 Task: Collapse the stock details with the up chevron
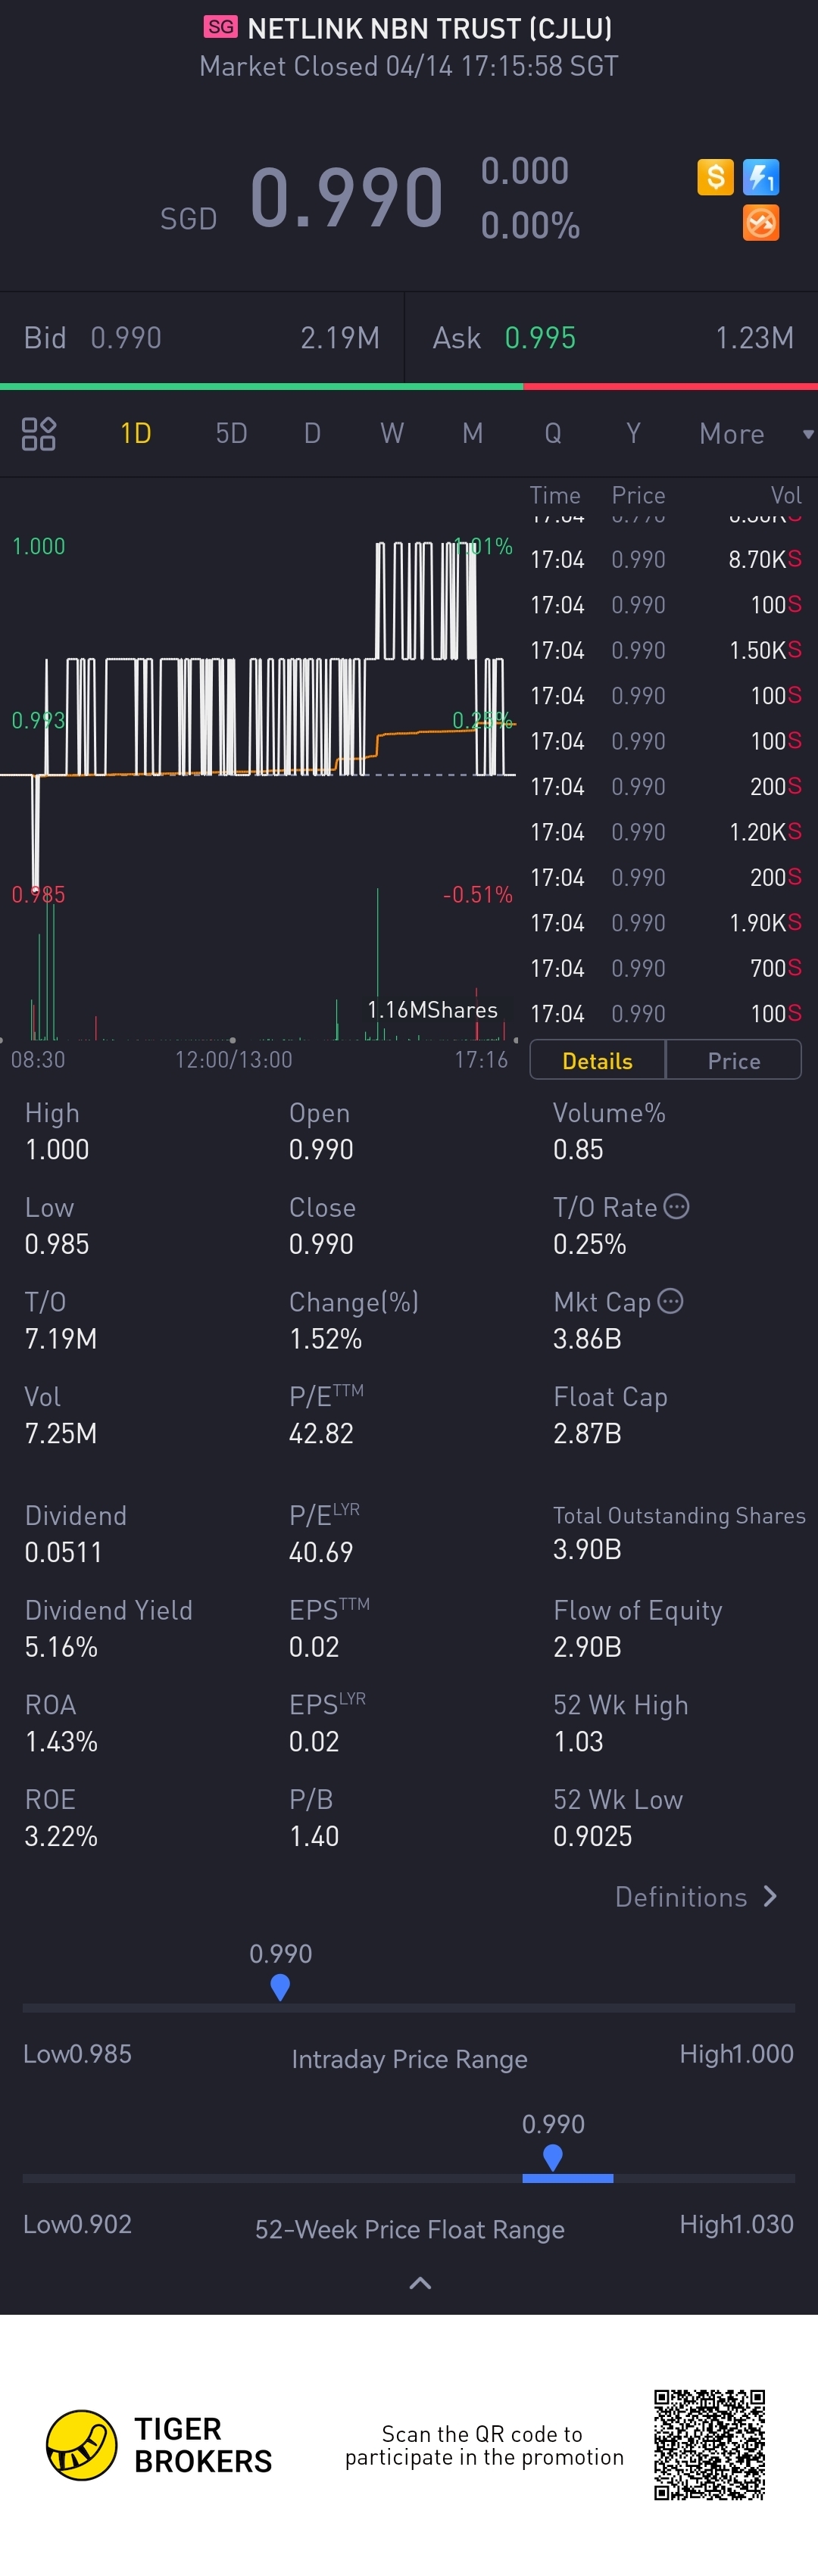[x=420, y=2282]
